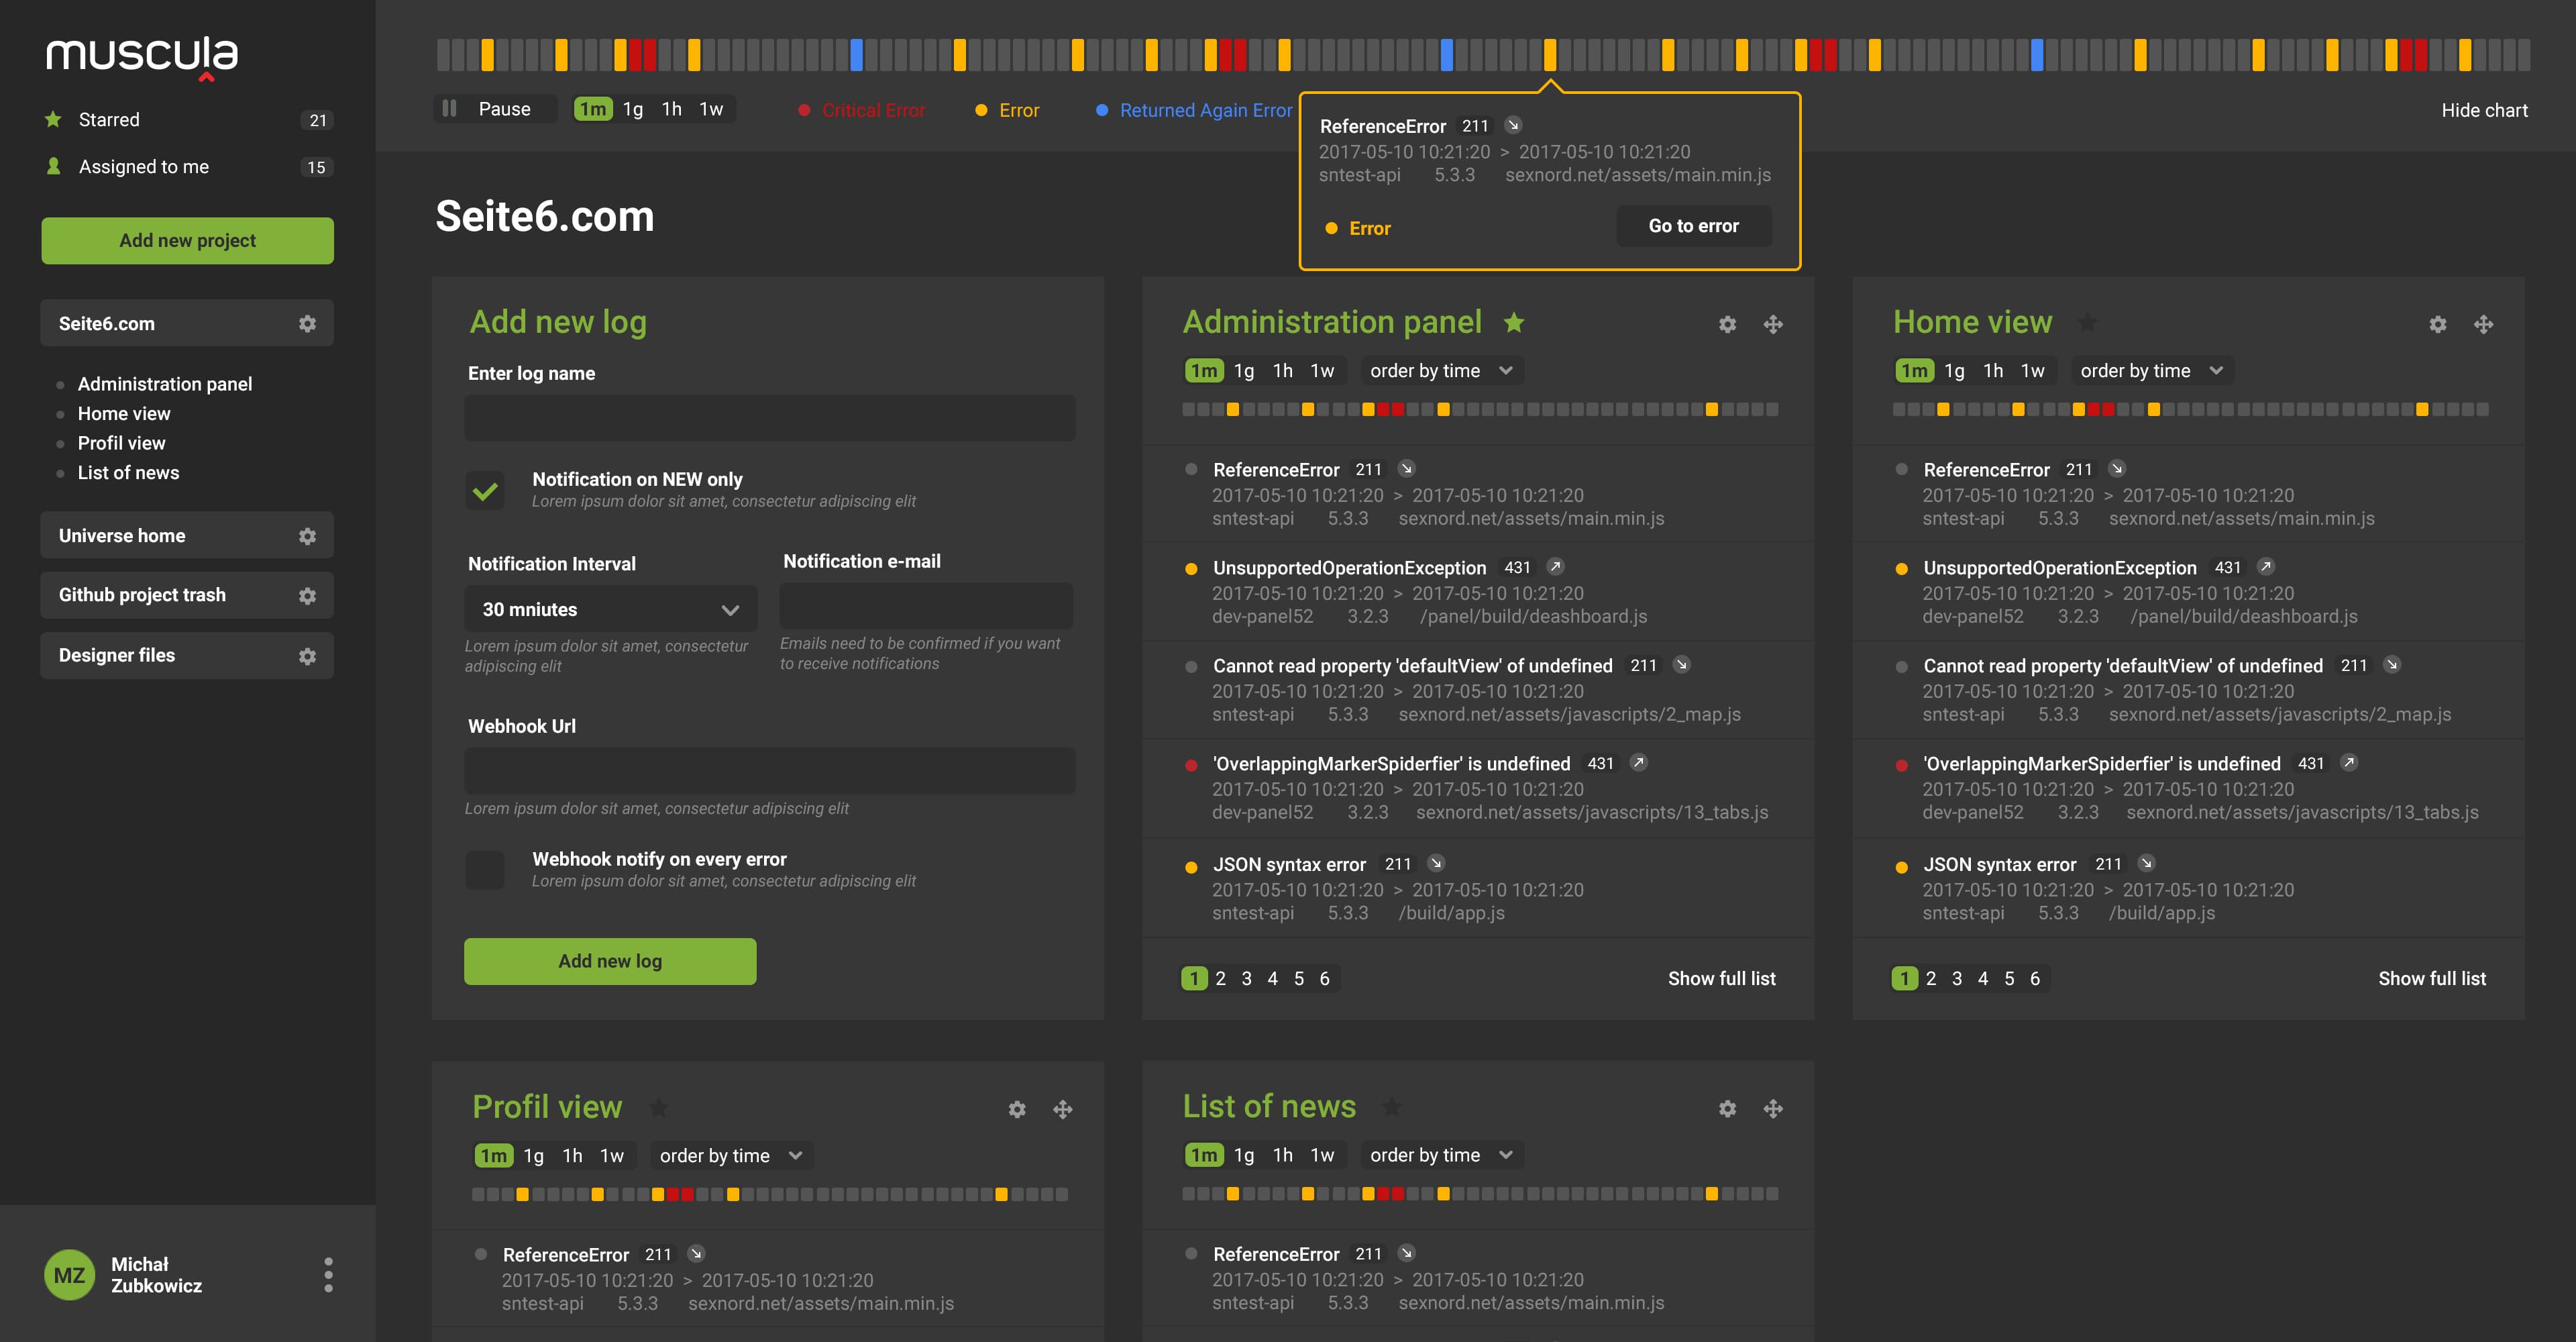2576x1342 pixels.
Task: Unstar the Administration panel log
Action: click(1514, 322)
